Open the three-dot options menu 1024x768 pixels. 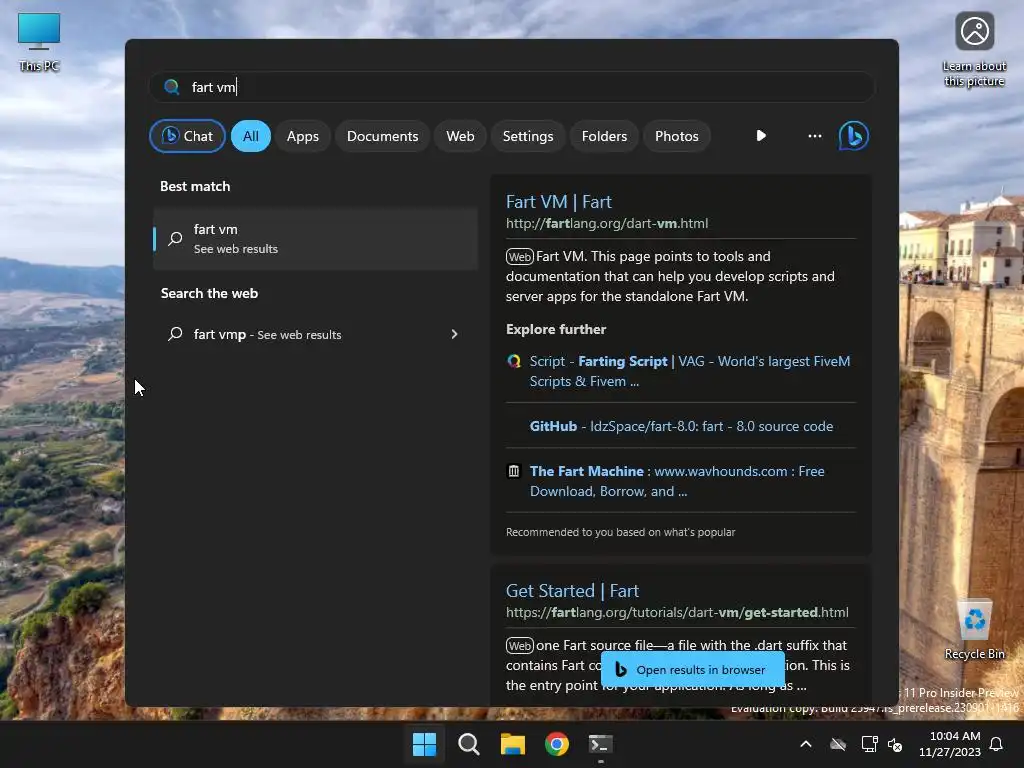pos(814,136)
